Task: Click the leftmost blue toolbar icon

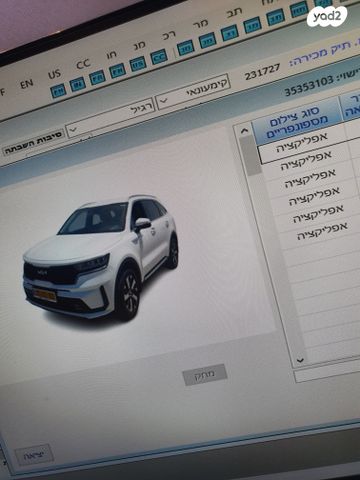Action: (x=58, y=91)
